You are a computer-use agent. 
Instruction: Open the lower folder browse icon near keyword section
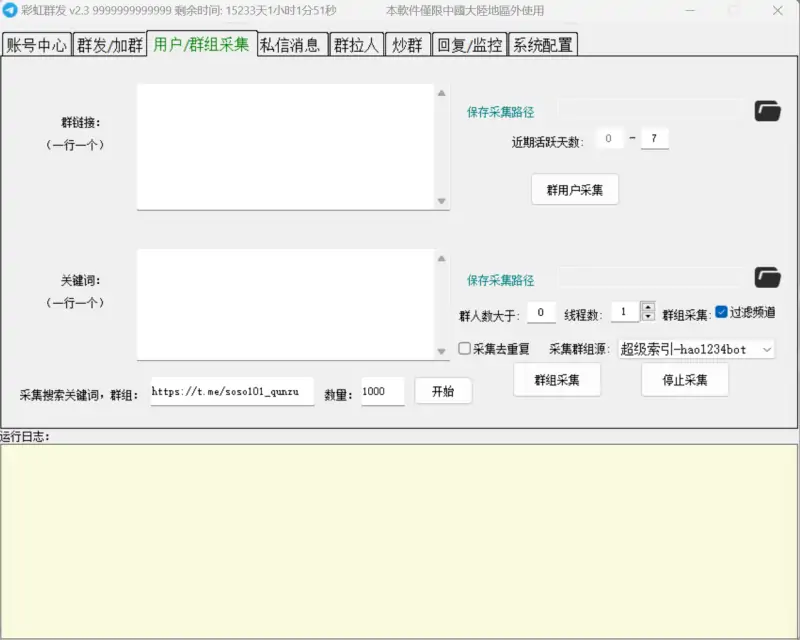pos(767,277)
